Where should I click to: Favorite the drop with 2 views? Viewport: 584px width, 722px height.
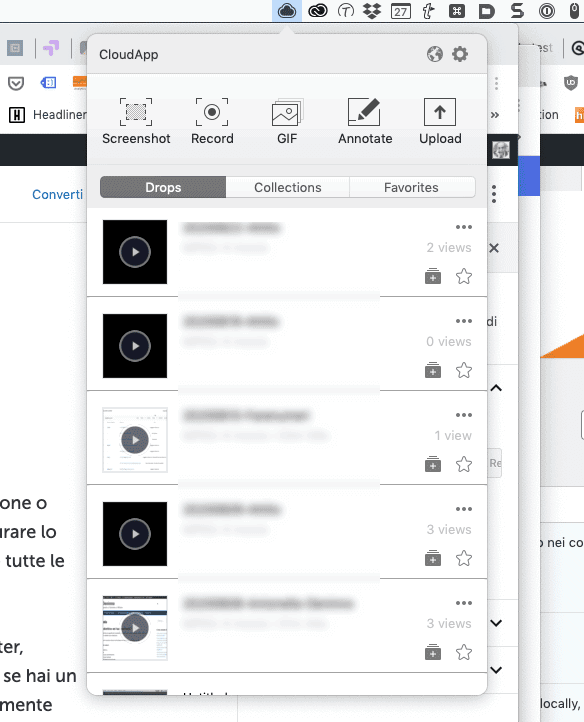pyautogui.click(x=464, y=276)
